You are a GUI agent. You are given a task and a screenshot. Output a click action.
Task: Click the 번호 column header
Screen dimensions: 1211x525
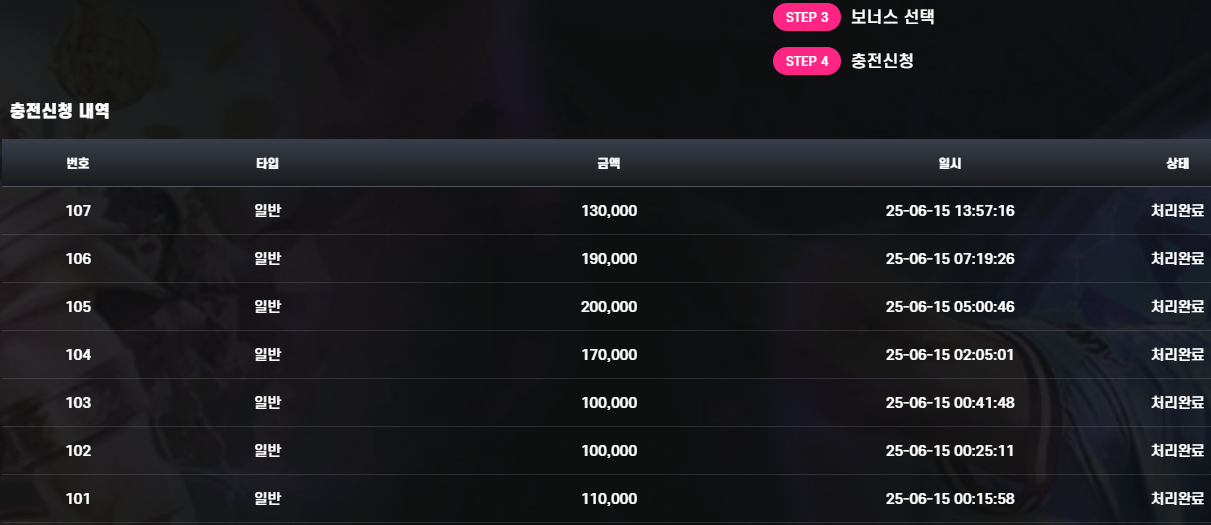[x=78, y=163]
